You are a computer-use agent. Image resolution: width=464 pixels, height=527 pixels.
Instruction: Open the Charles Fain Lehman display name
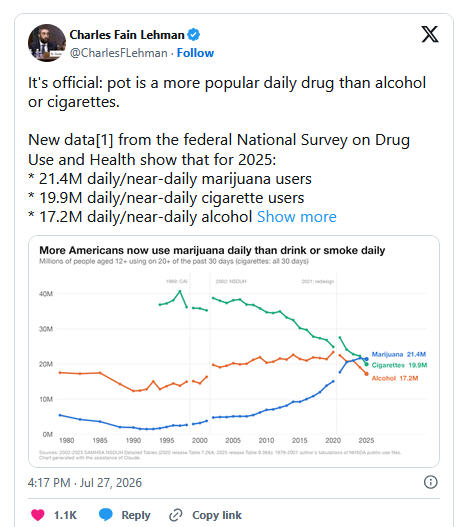pos(127,35)
